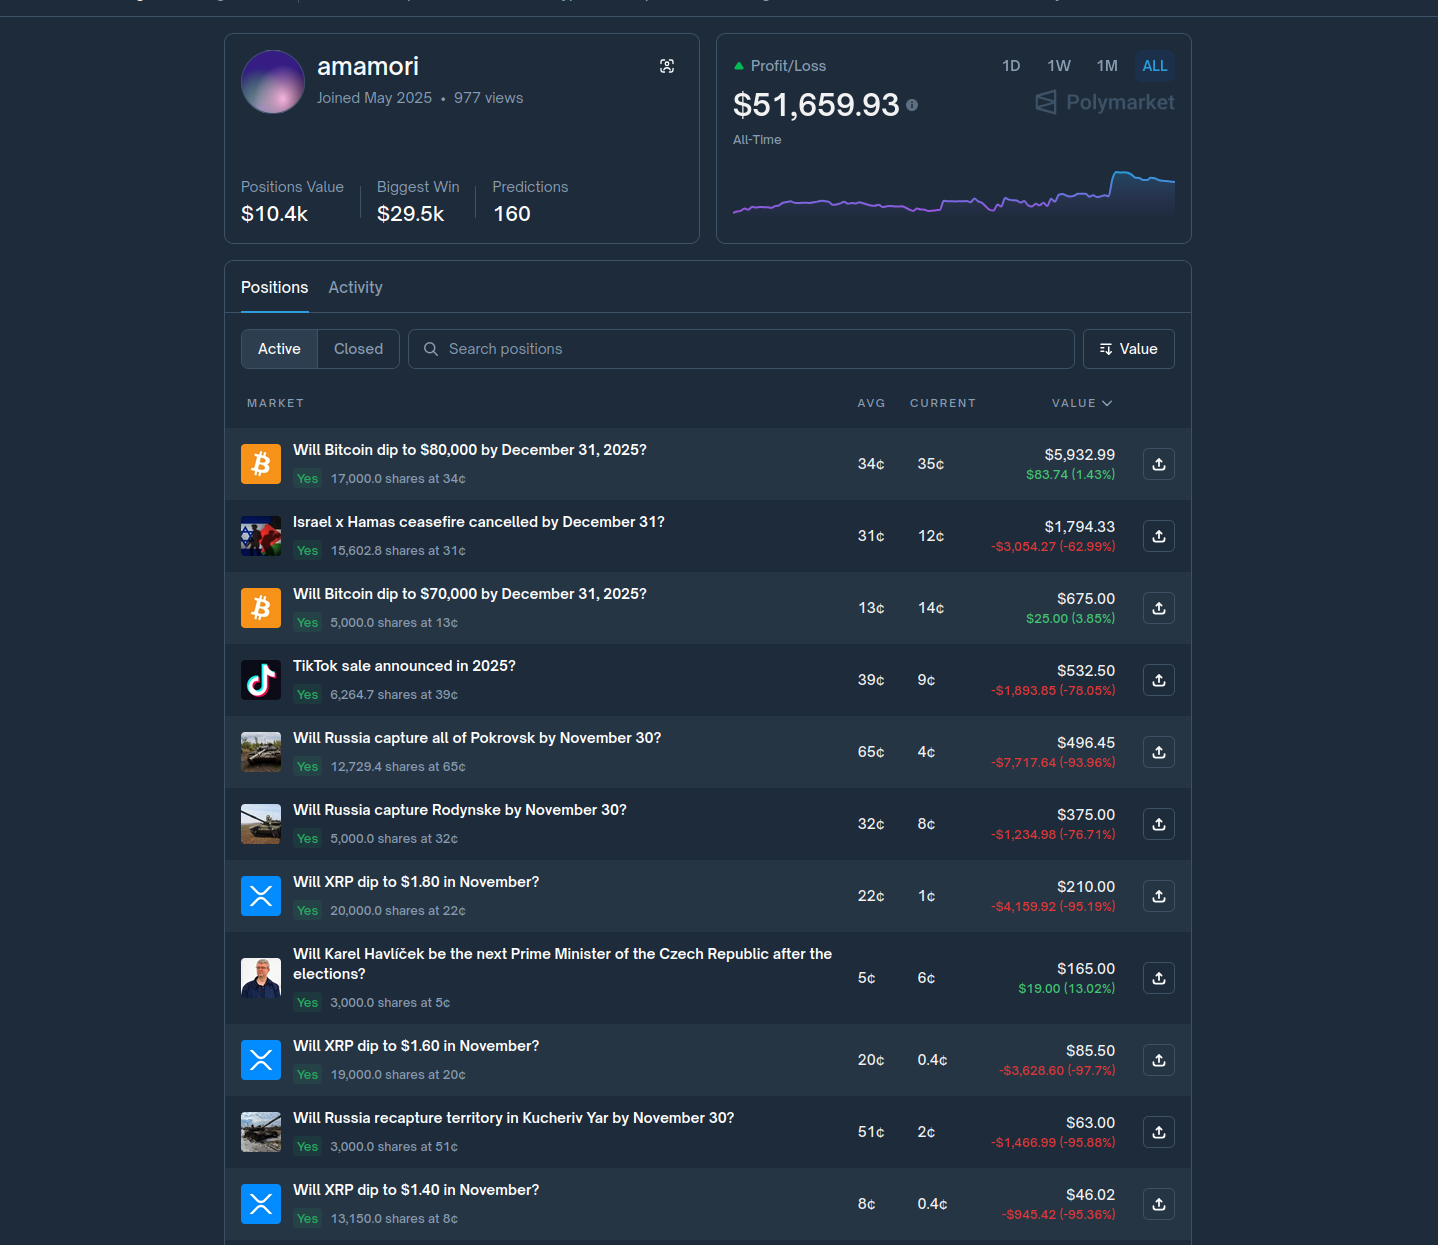Click the TikTok logo icon
This screenshot has width=1438, height=1245.
(261, 680)
